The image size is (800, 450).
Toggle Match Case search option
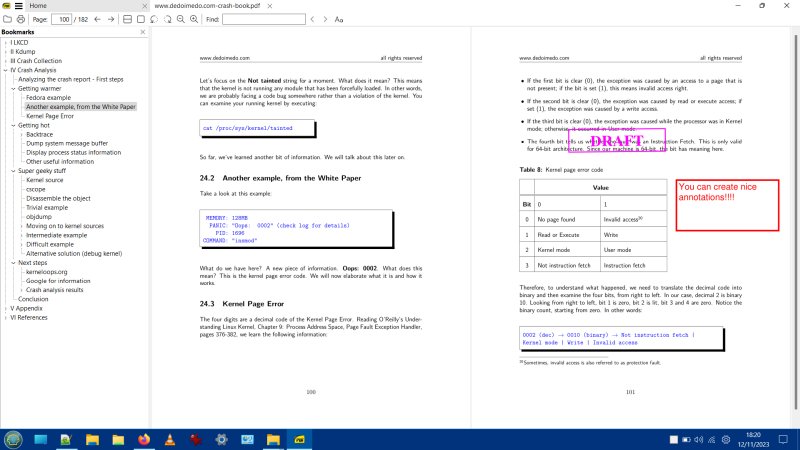tap(339, 19)
